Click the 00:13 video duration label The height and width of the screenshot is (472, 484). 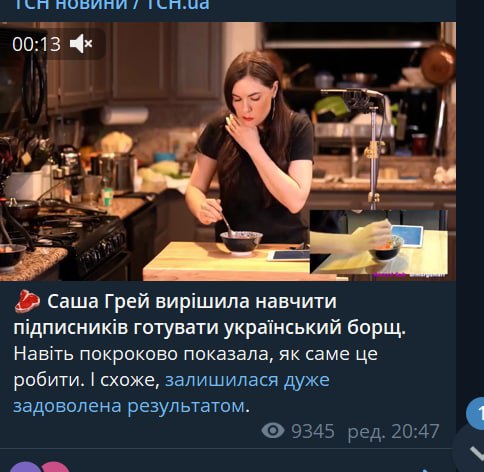point(36,44)
